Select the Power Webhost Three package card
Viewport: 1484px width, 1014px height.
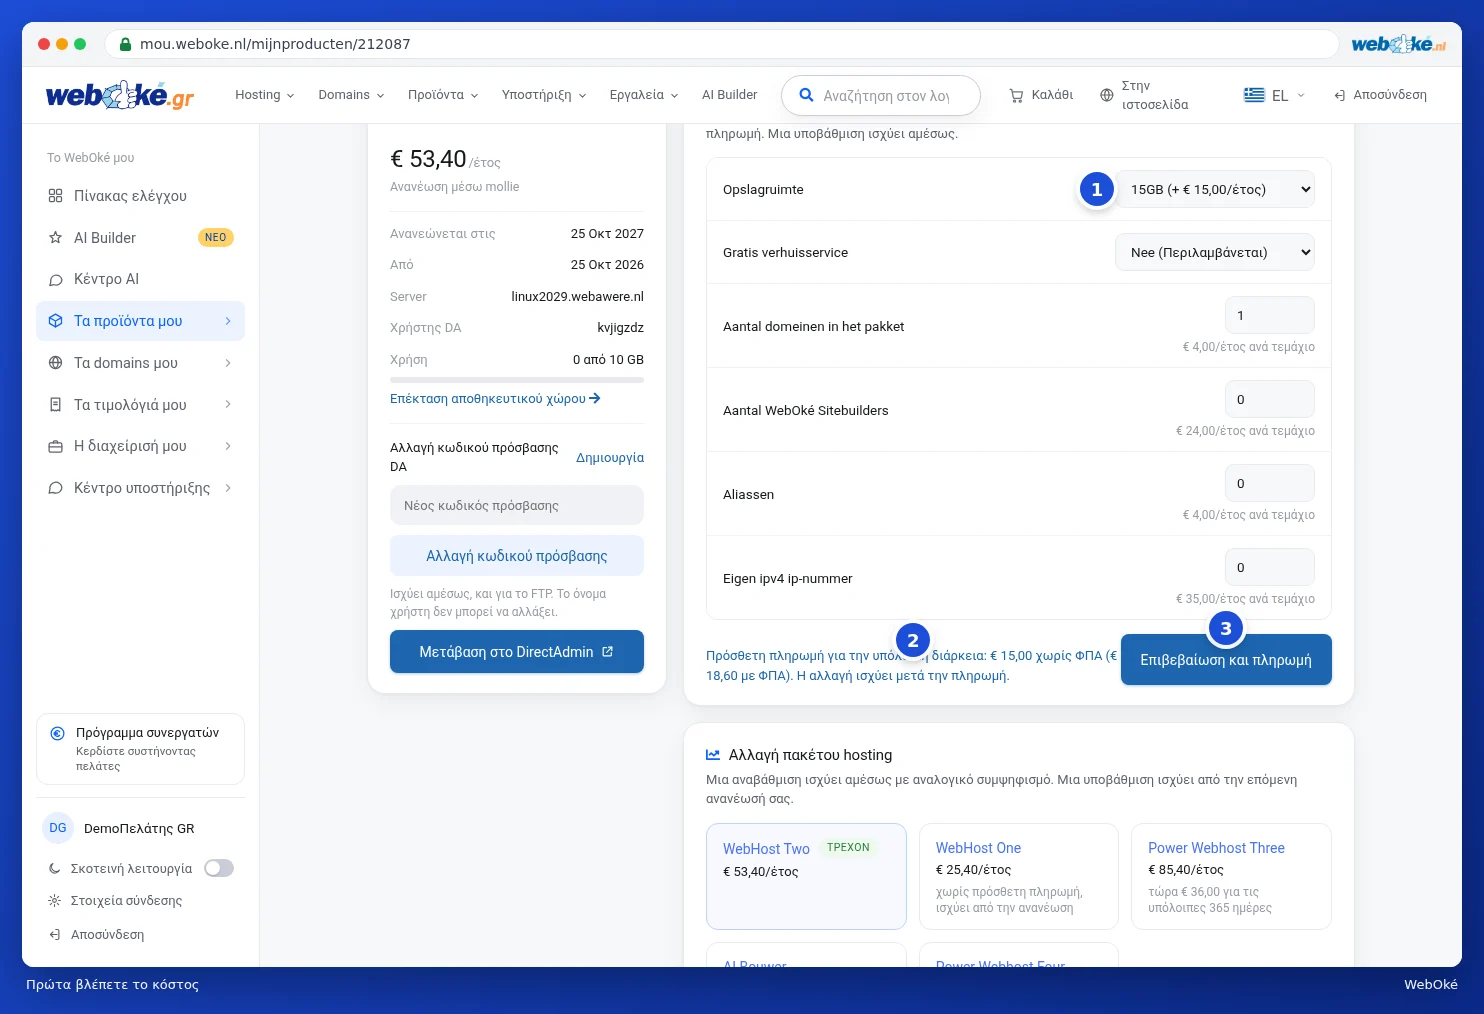[x=1231, y=876]
